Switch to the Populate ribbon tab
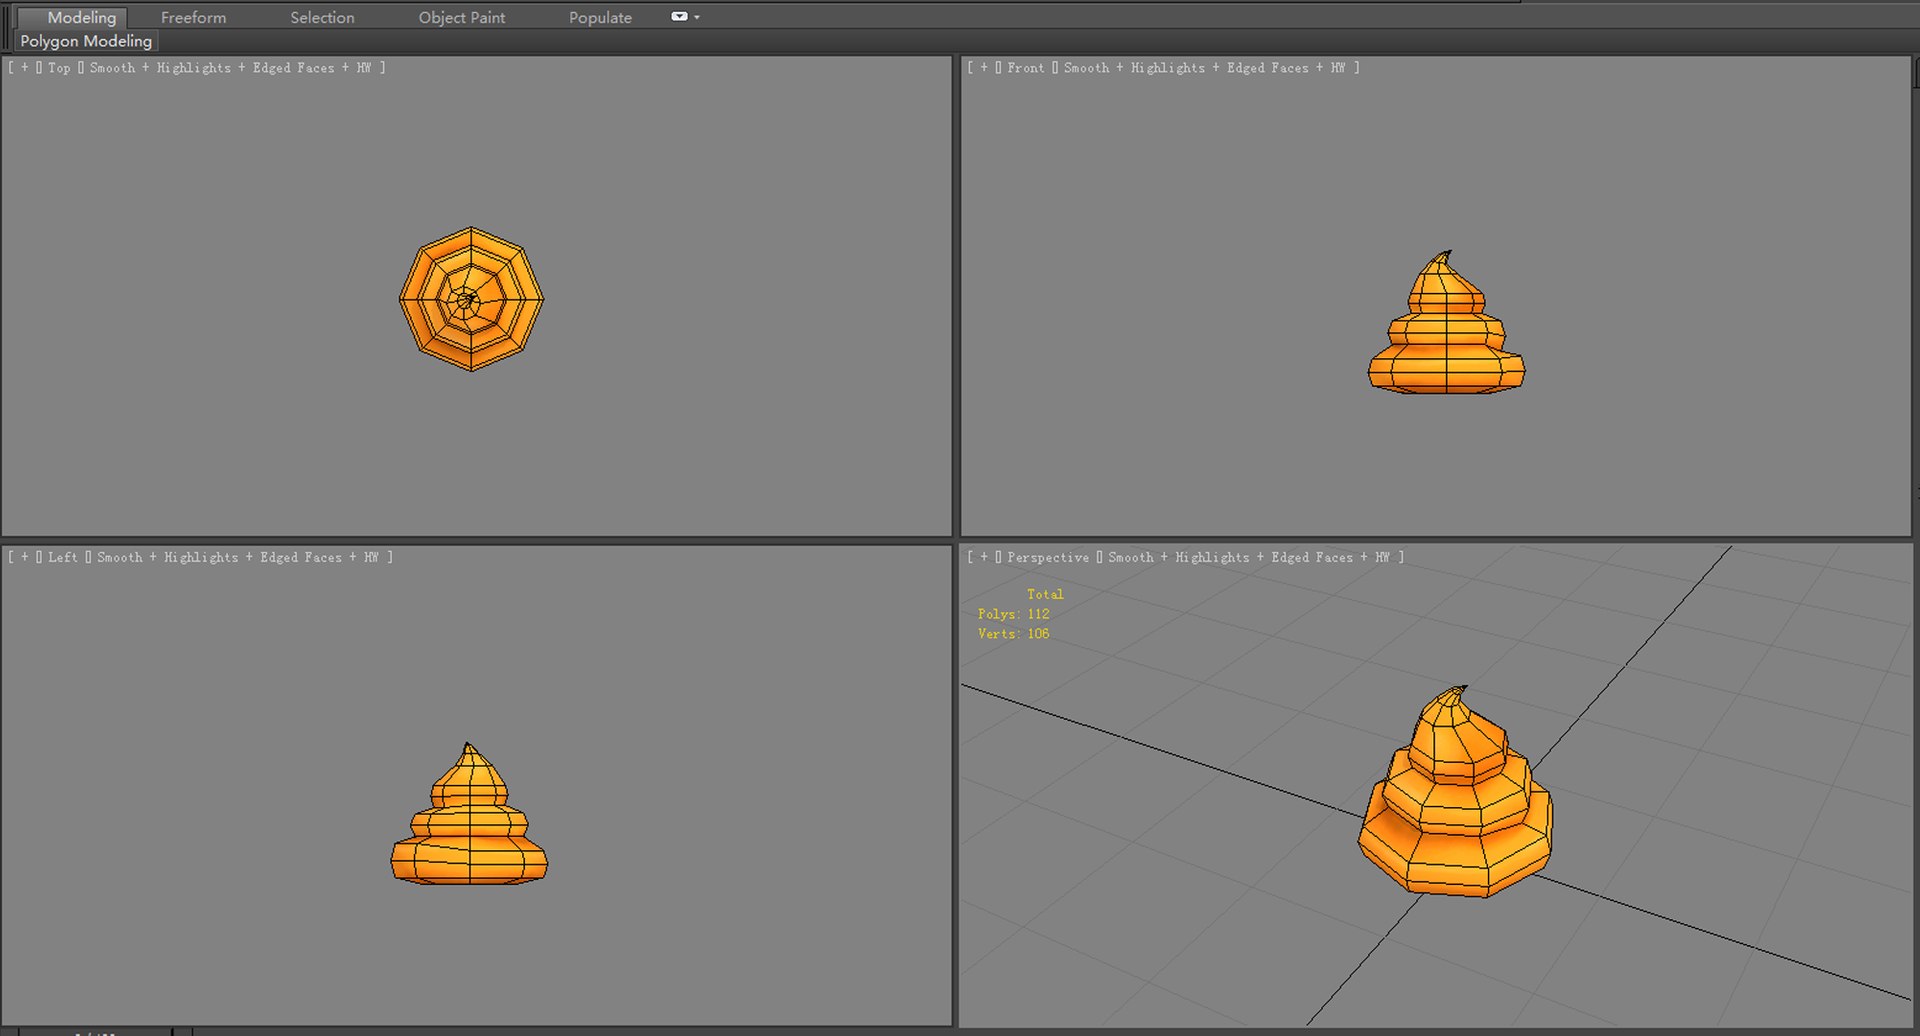Image resolution: width=1920 pixels, height=1036 pixels. click(x=600, y=17)
